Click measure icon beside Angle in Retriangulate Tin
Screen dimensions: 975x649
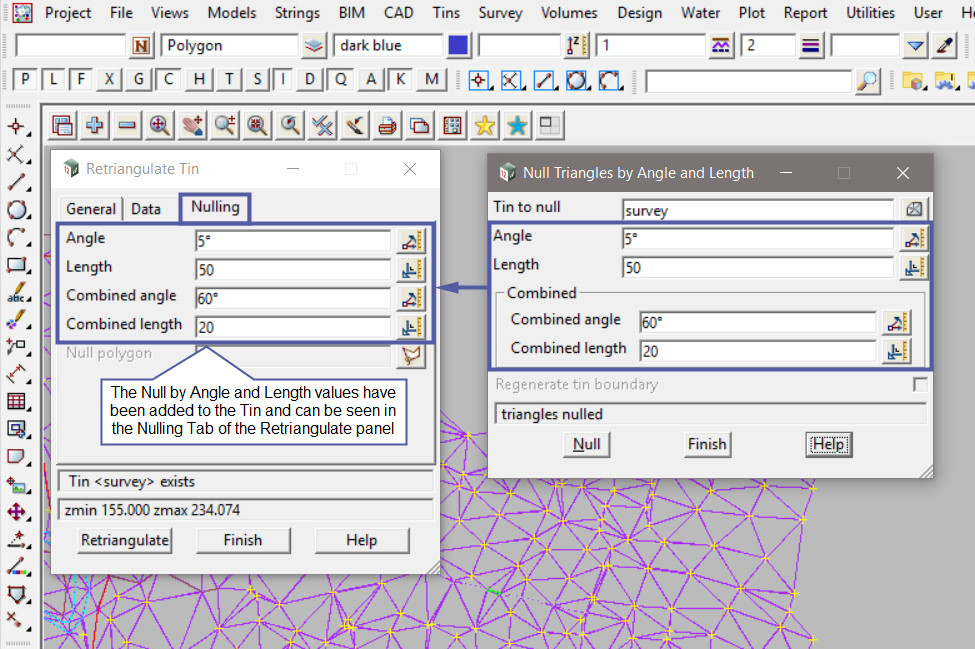(x=410, y=241)
